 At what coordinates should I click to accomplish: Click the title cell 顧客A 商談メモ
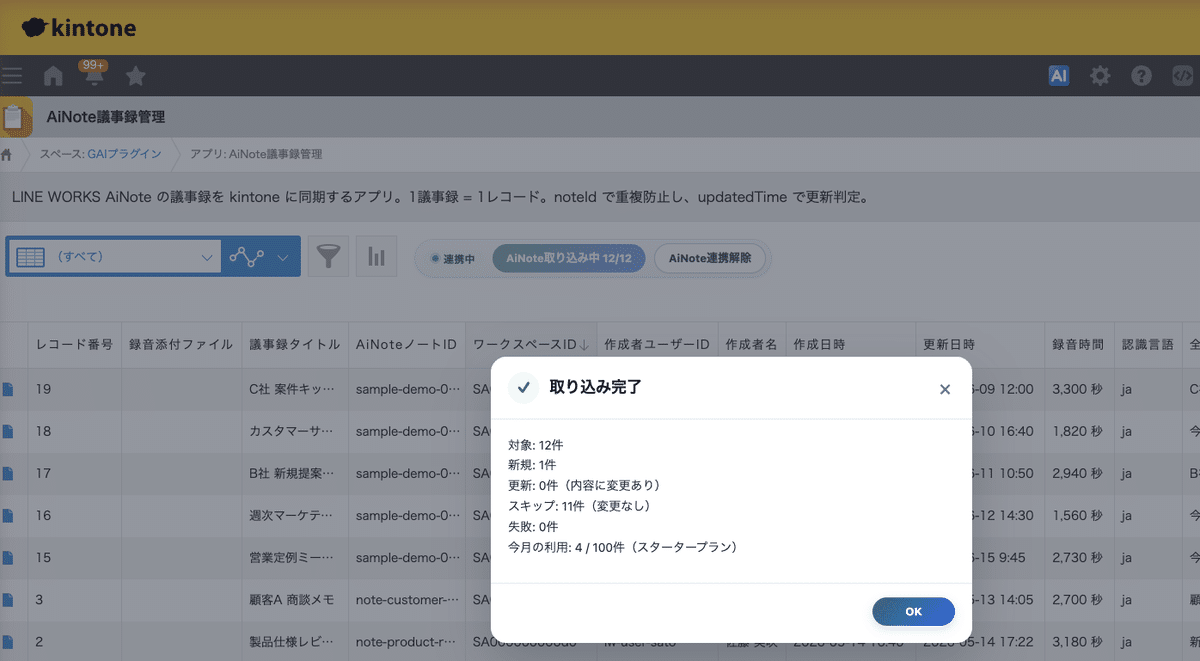point(294,600)
